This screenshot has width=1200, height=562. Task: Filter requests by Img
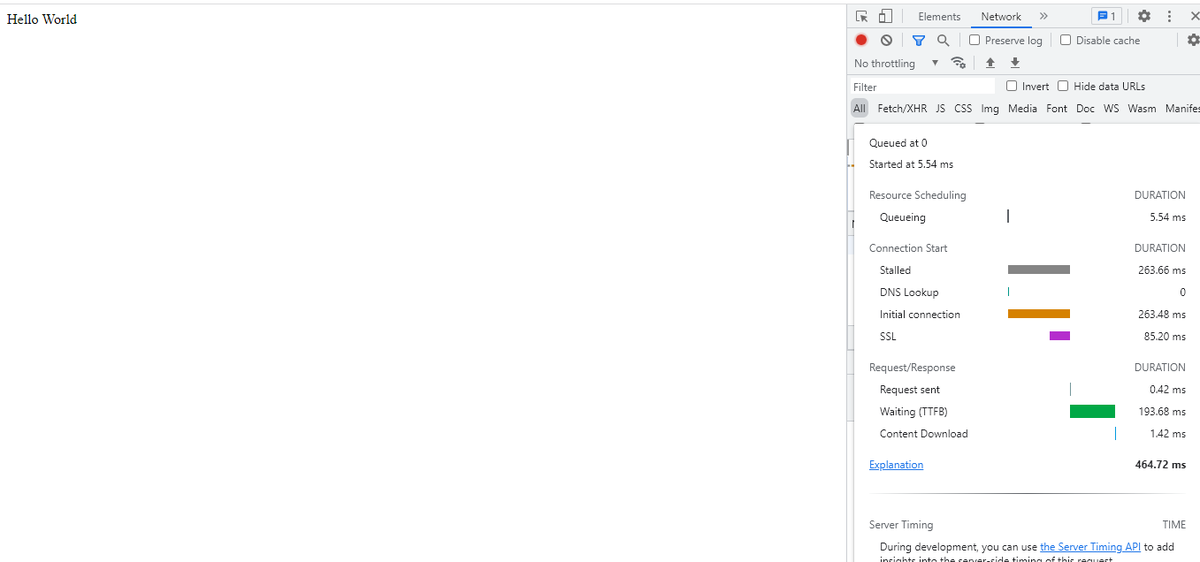point(990,108)
